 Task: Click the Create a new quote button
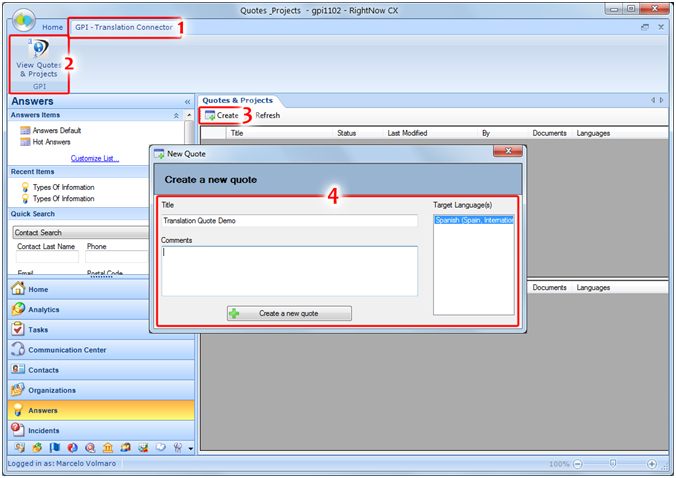[289, 313]
